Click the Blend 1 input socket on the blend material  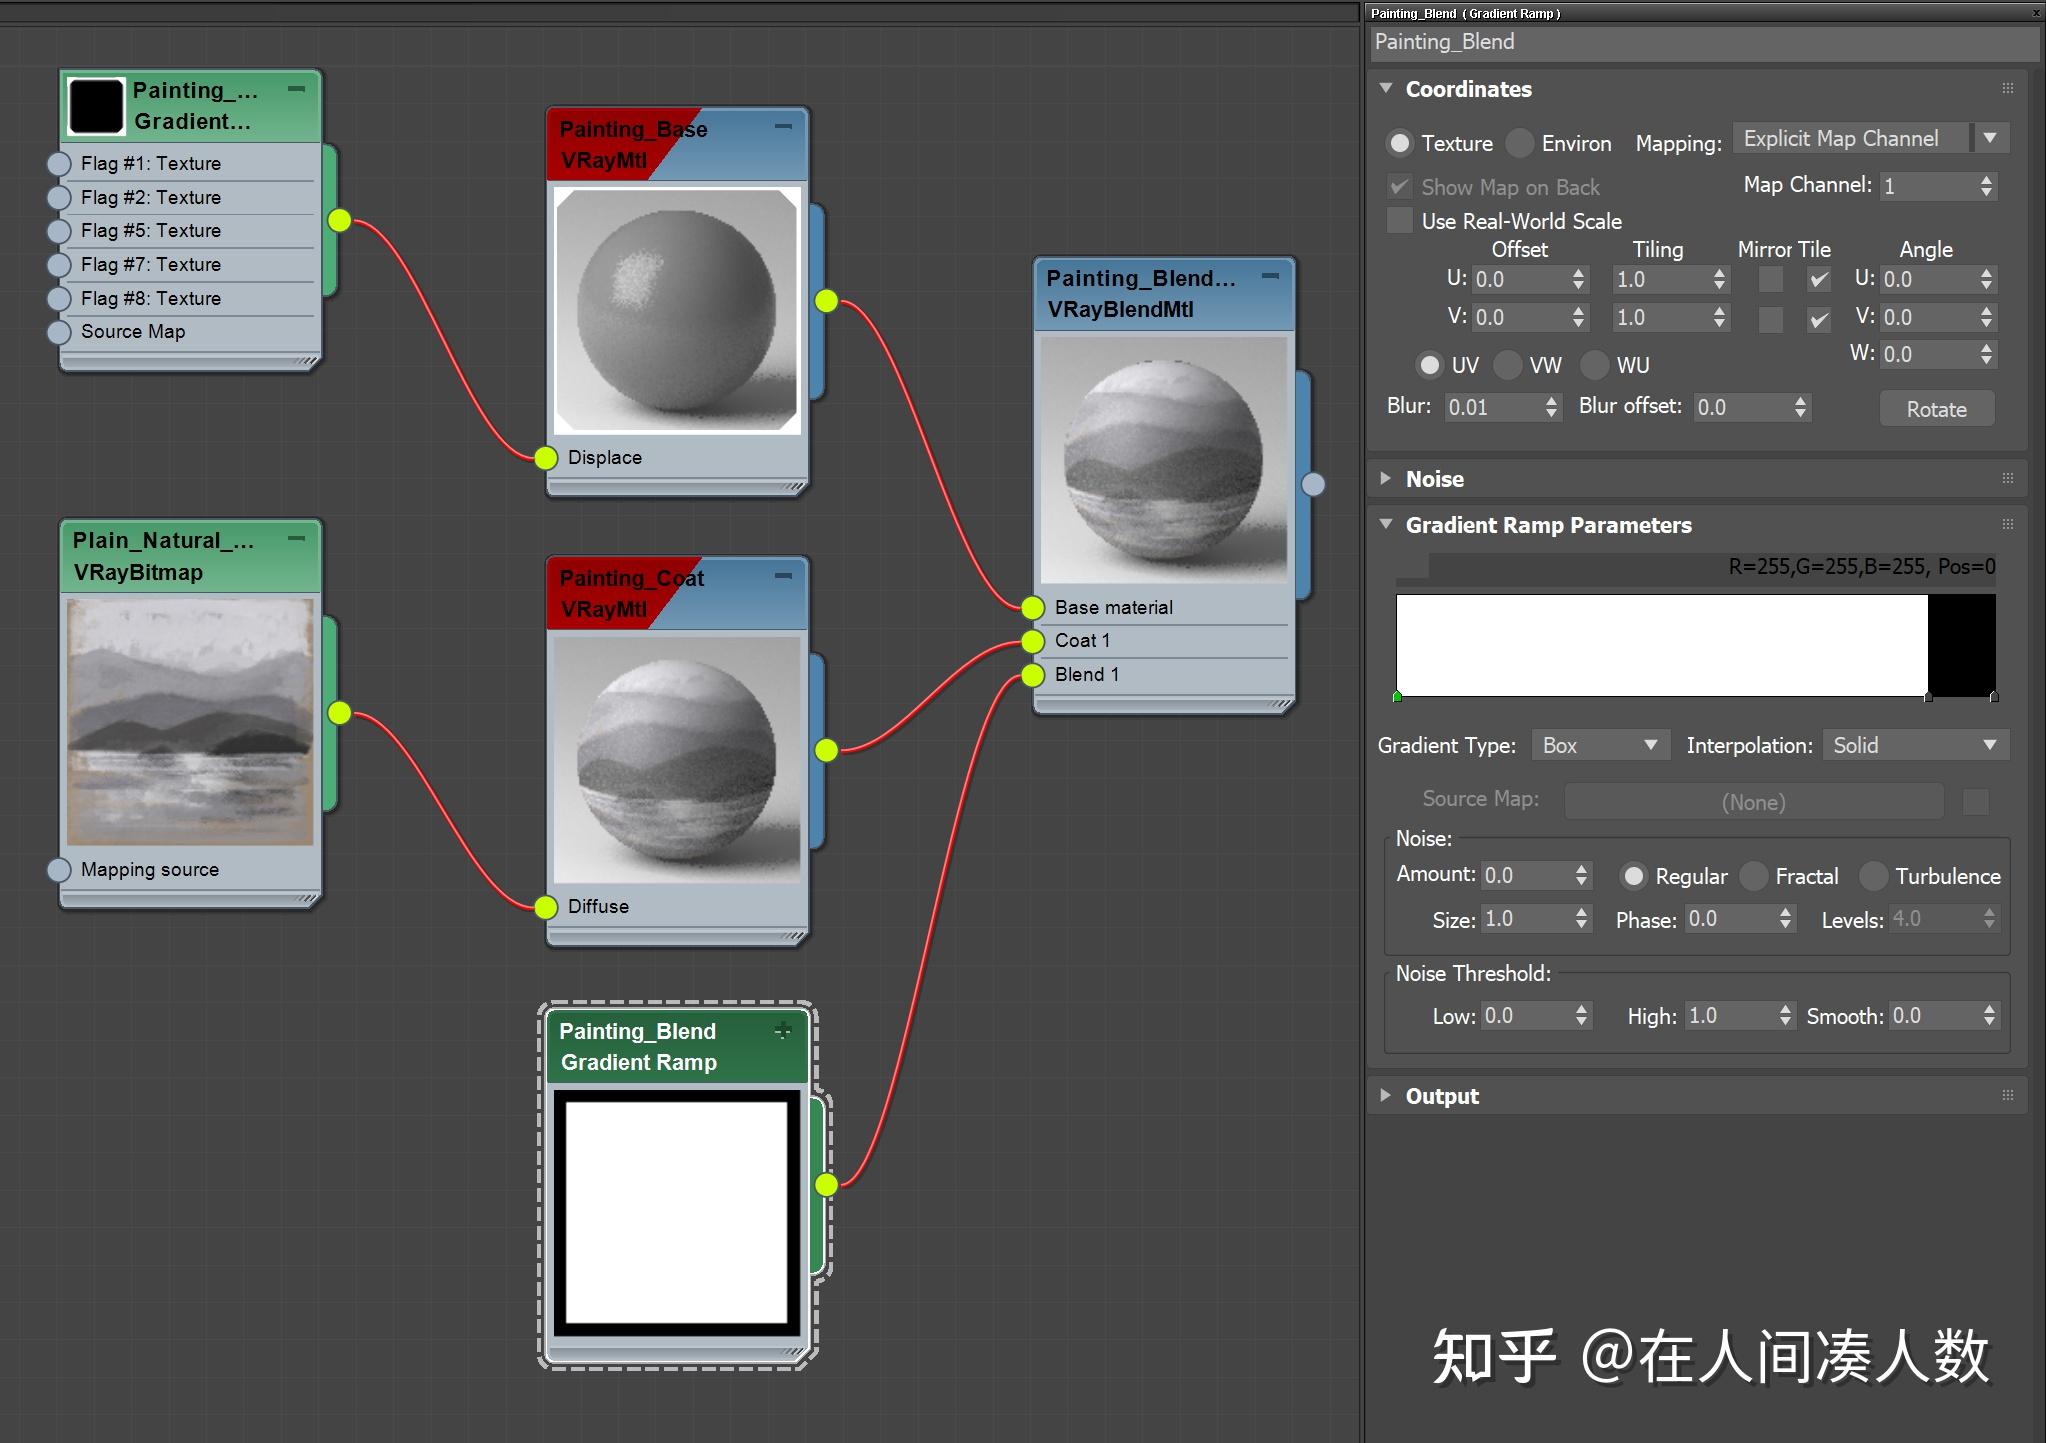pyautogui.click(x=1032, y=674)
